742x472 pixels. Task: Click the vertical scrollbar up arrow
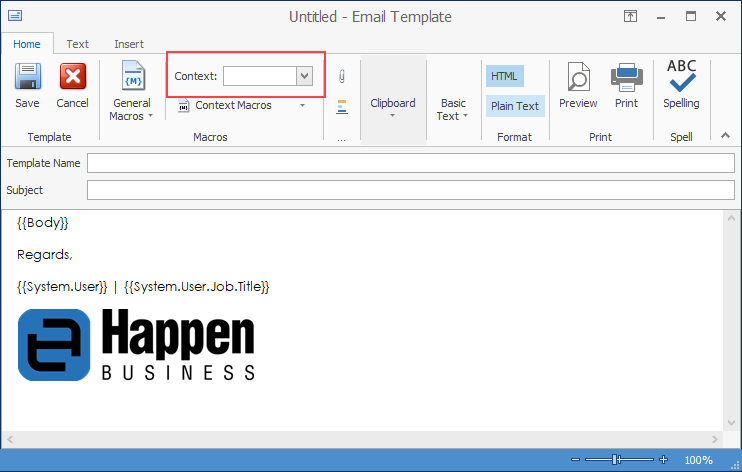coord(731,218)
